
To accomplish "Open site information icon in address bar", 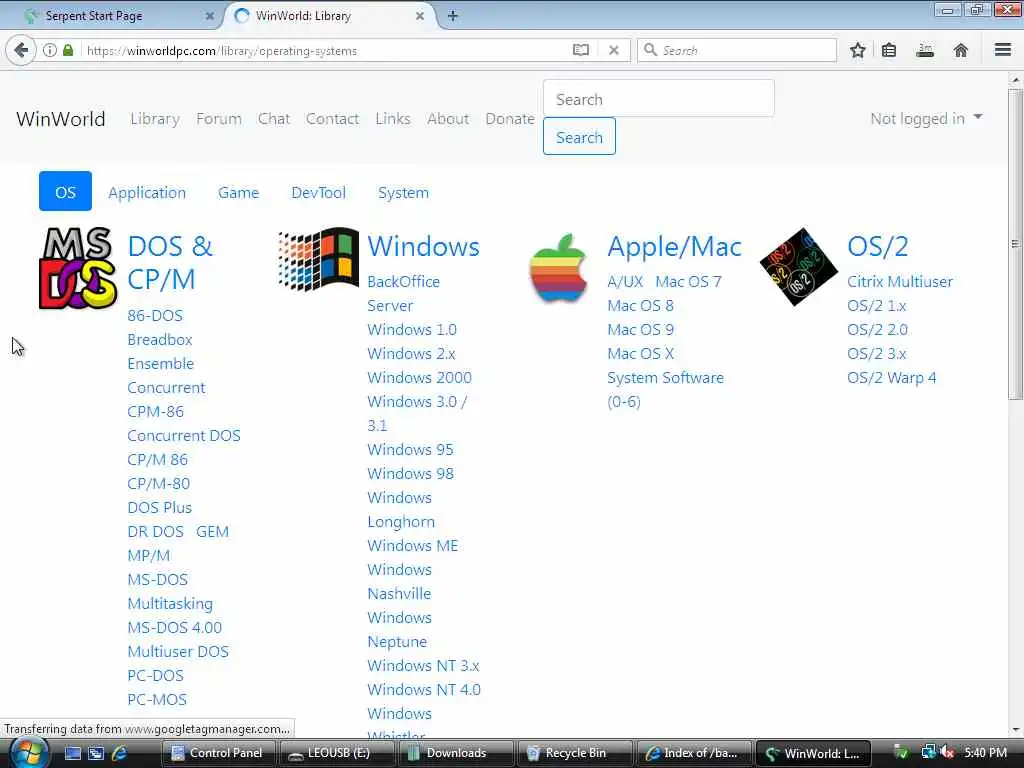I will [50, 50].
